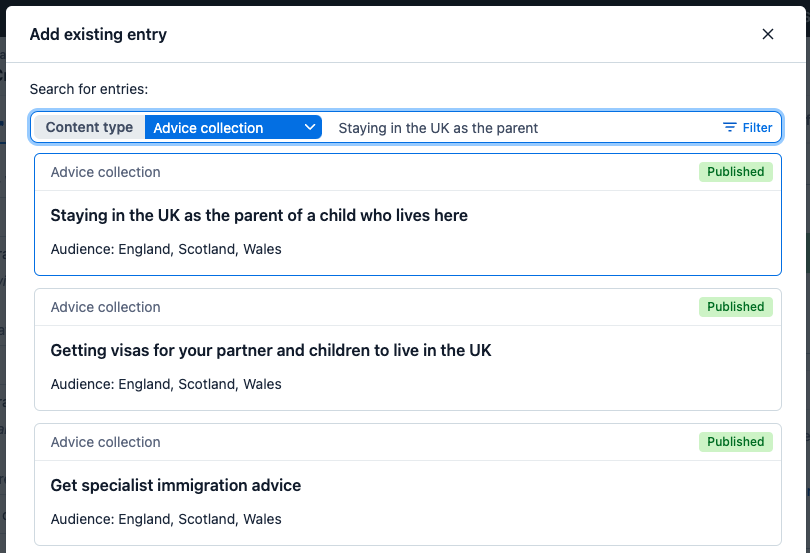Choose 'Get specialist immigration advice' entry
Screen dimensions: 810x553
(x=176, y=485)
